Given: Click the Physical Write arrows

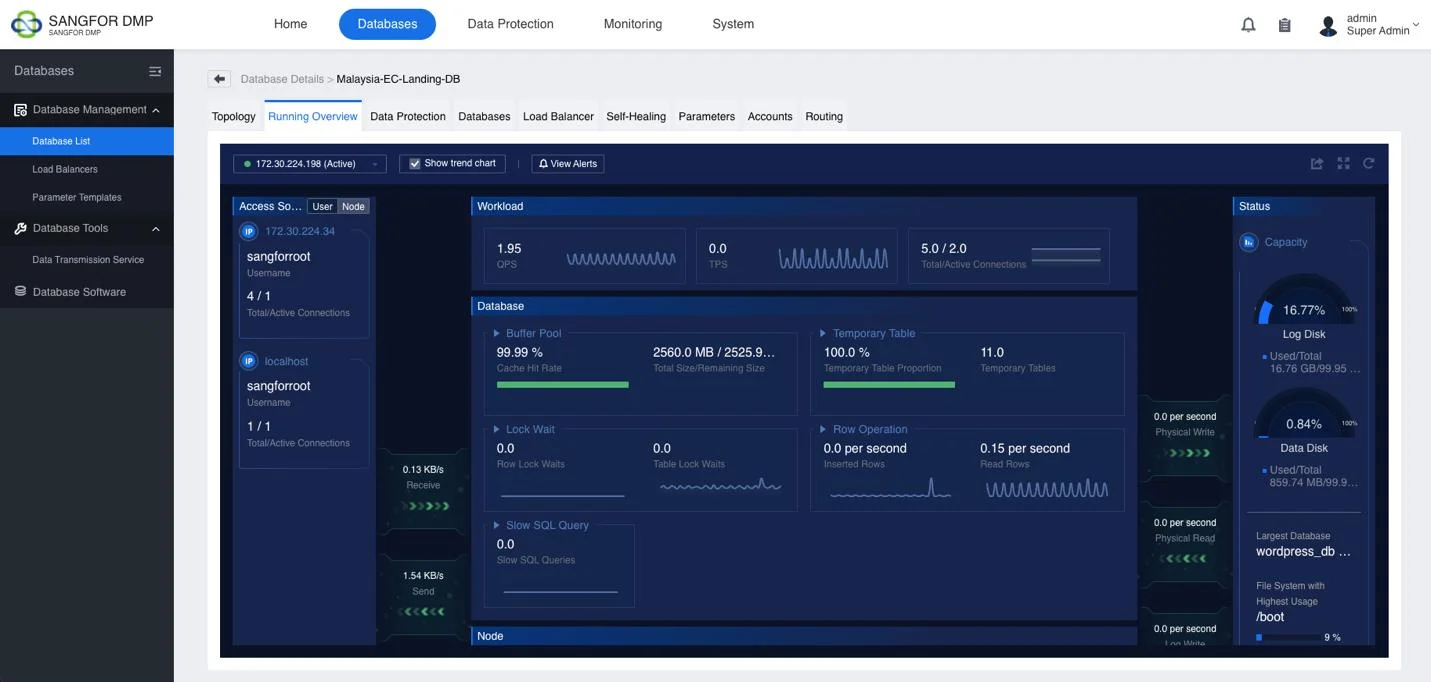Looking at the screenshot, I should [1186, 453].
